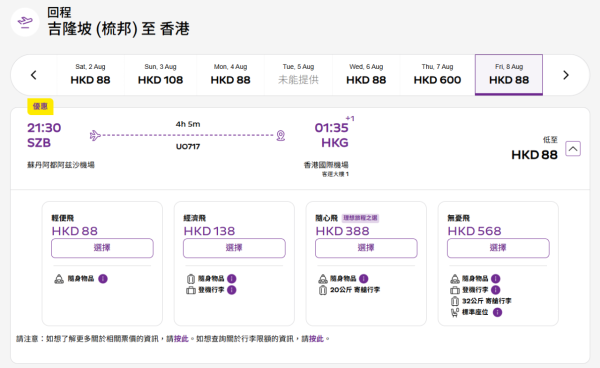The height and width of the screenshot is (368, 600).
Task: Select Sun, 3 Aug HKD 108 date
Action: pyautogui.click(x=160, y=75)
